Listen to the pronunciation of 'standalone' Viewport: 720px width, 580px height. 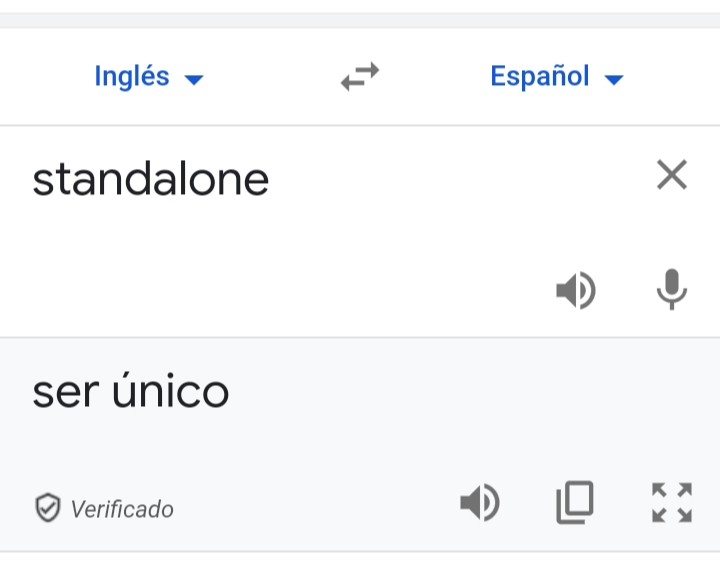click(x=576, y=291)
